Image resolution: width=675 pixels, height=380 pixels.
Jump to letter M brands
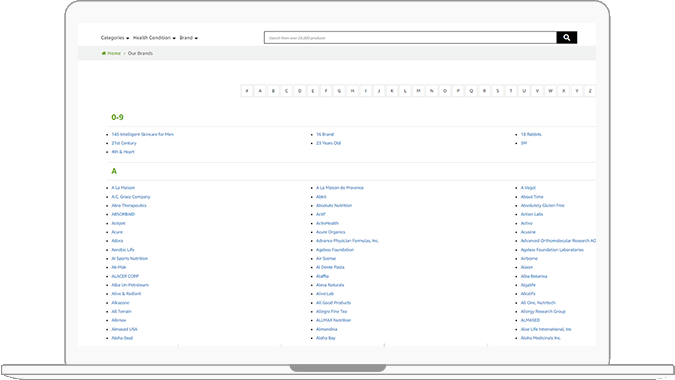(418, 91)
